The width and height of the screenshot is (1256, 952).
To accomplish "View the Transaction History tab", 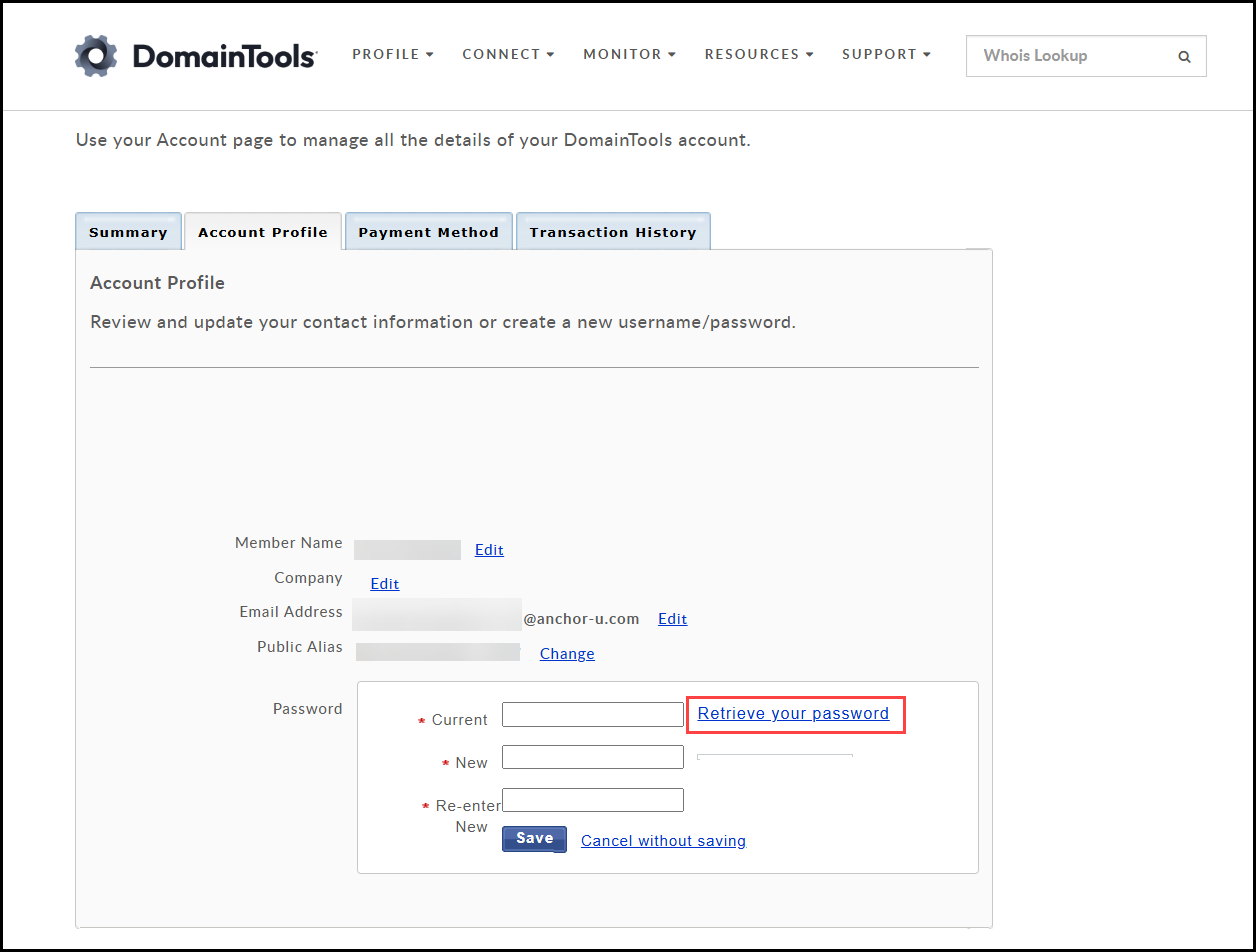I will coord(613,232).
